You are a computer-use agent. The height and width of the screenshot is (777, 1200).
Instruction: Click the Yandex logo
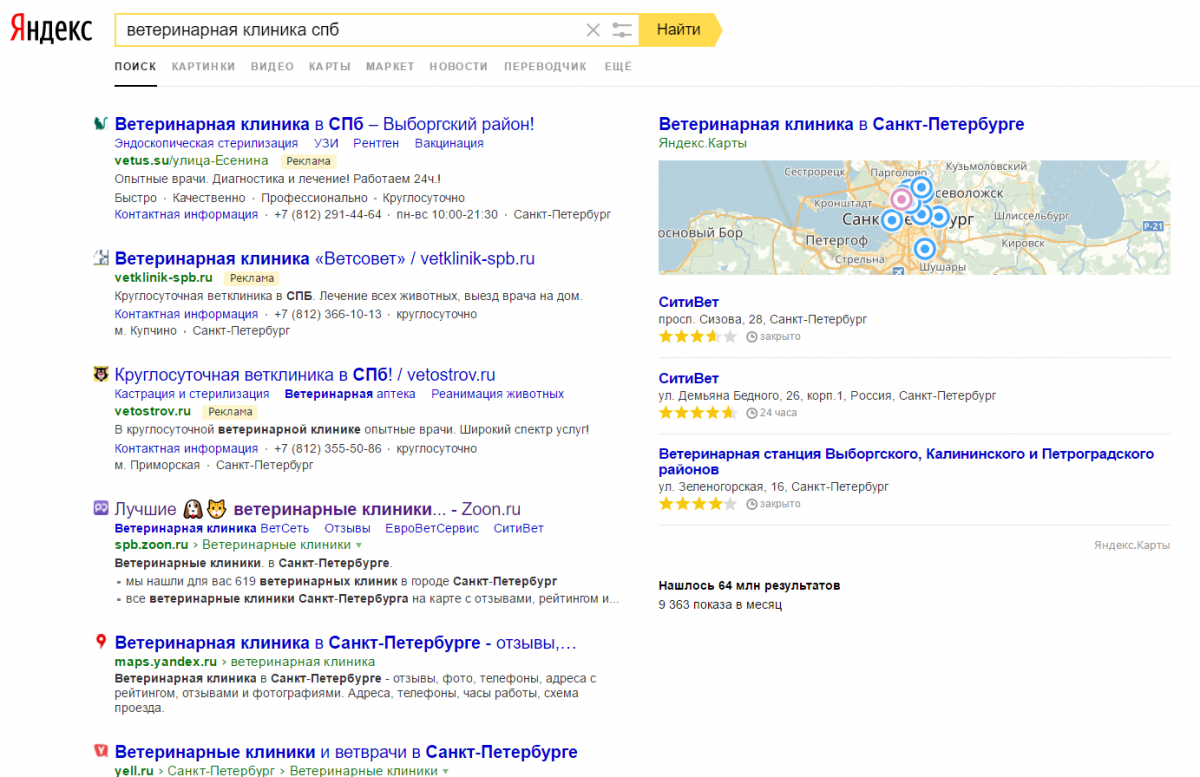51,30
